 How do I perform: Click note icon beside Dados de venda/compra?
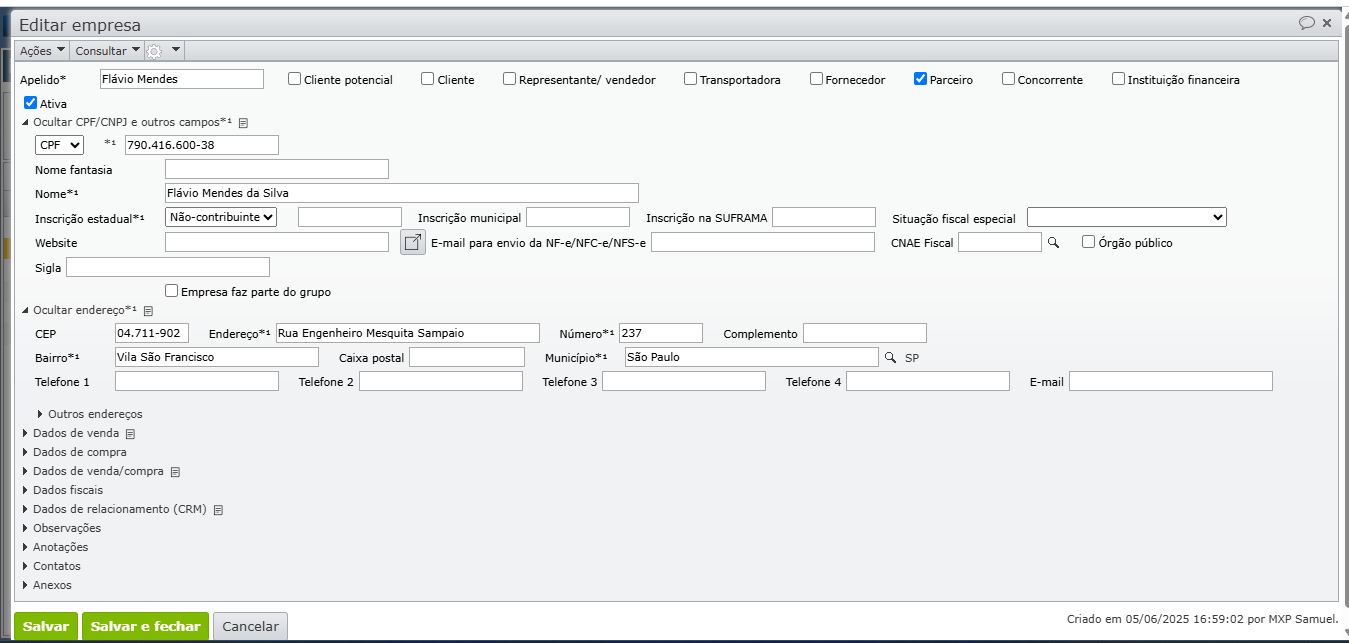tap(175, 472)
